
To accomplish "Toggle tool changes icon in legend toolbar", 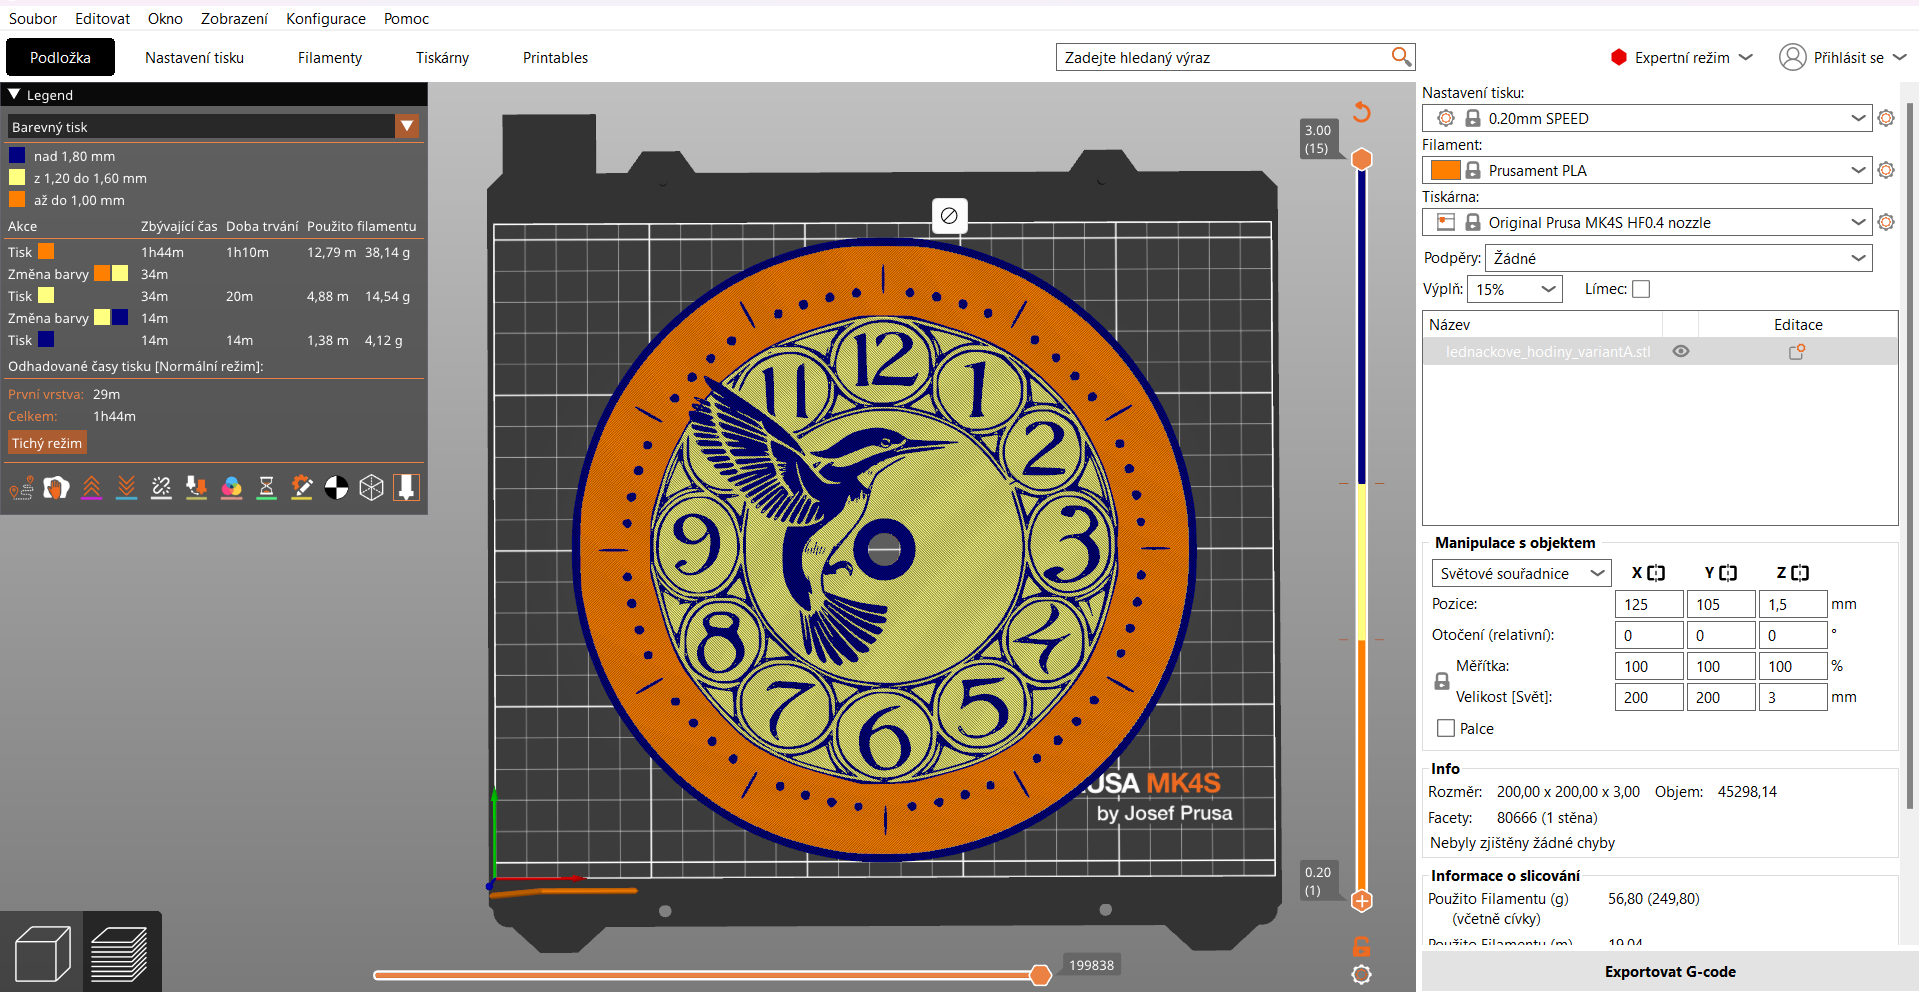I will pyautogui.click(x=196, y=488).
